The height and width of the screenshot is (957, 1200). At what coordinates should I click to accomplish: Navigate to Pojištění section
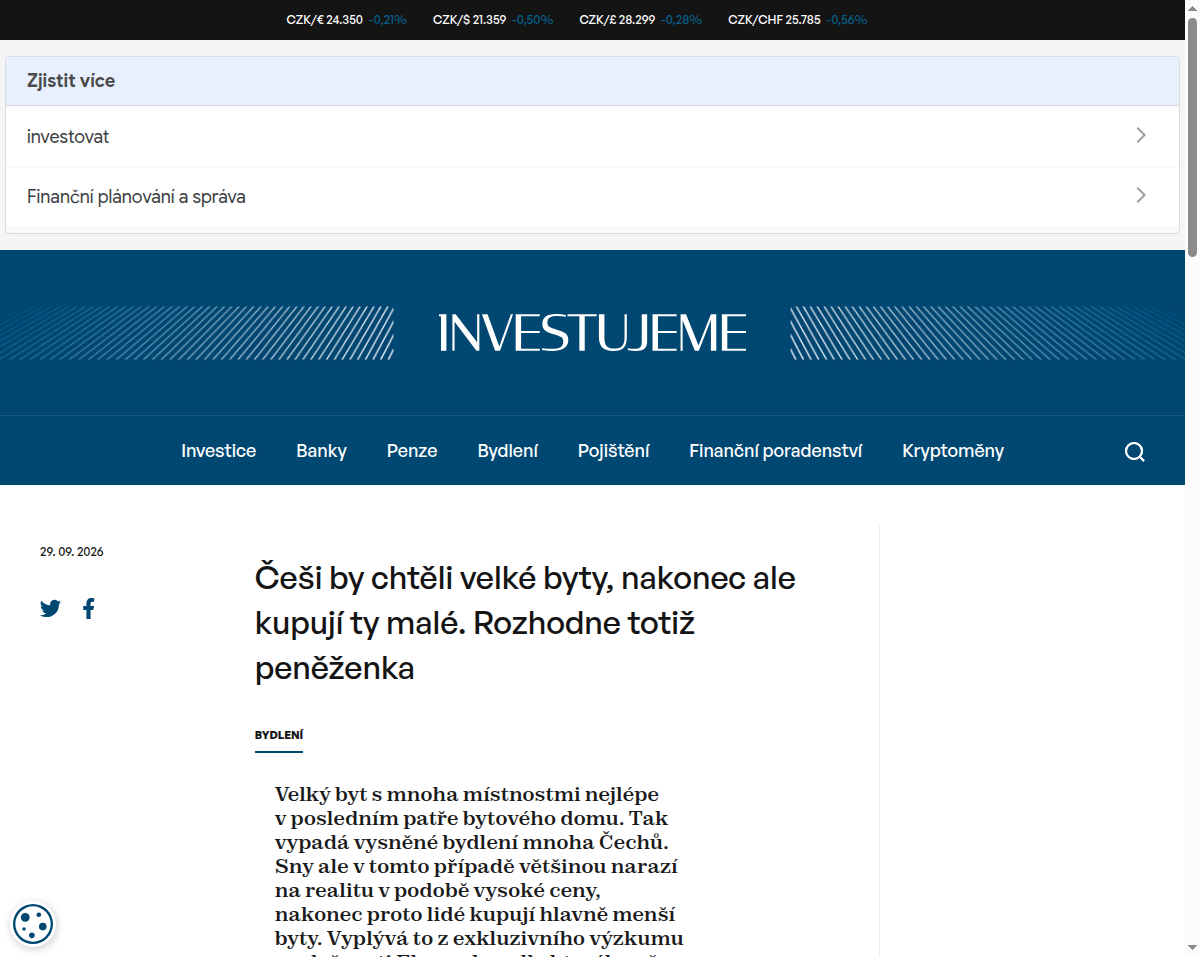pos(614,451)
